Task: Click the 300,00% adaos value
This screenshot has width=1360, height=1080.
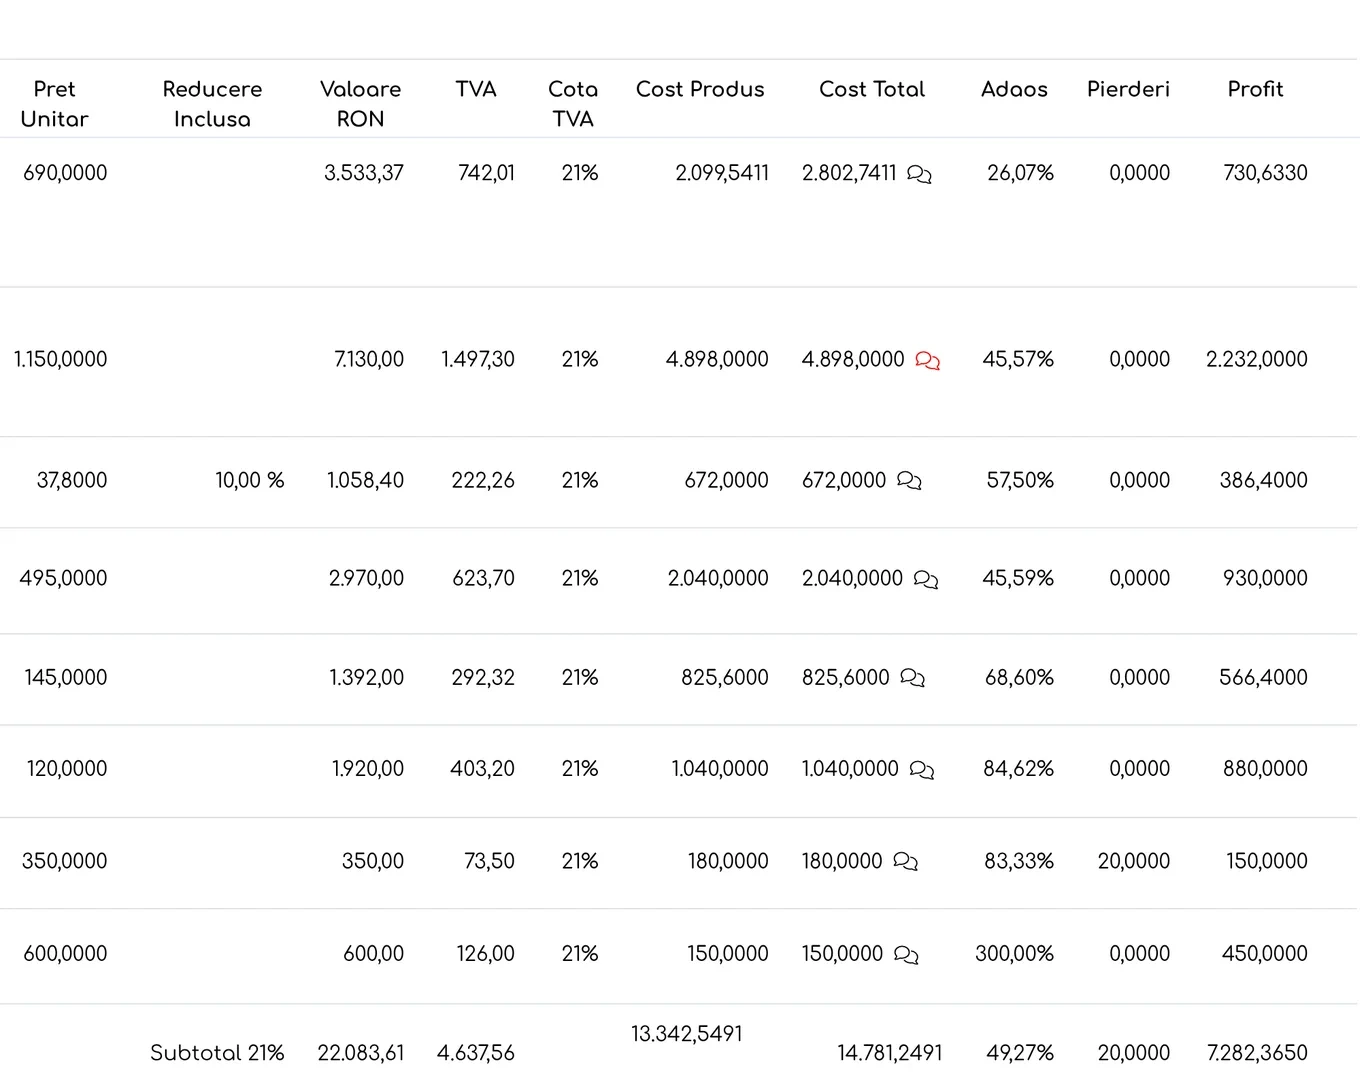Action: tap(1014, 953)
